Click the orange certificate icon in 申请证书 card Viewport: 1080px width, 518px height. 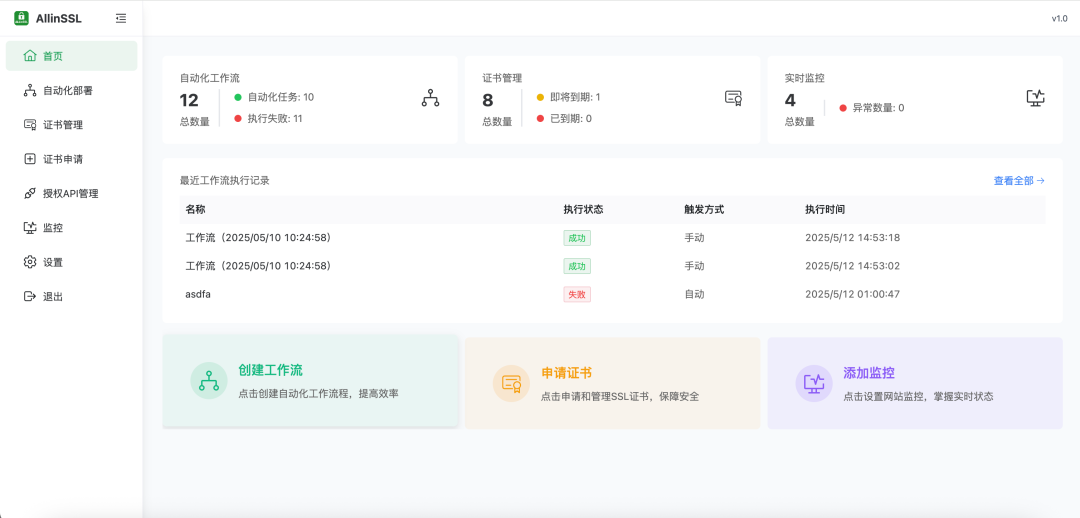(x=511, y=383)
